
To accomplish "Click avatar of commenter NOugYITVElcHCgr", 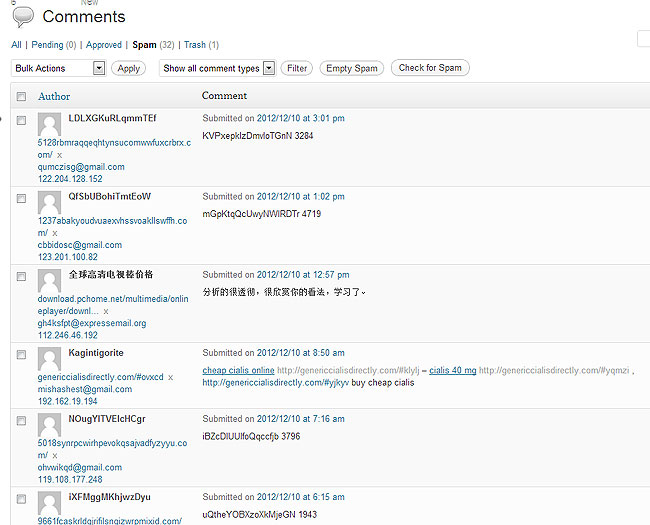I will [x=49, y=425].
